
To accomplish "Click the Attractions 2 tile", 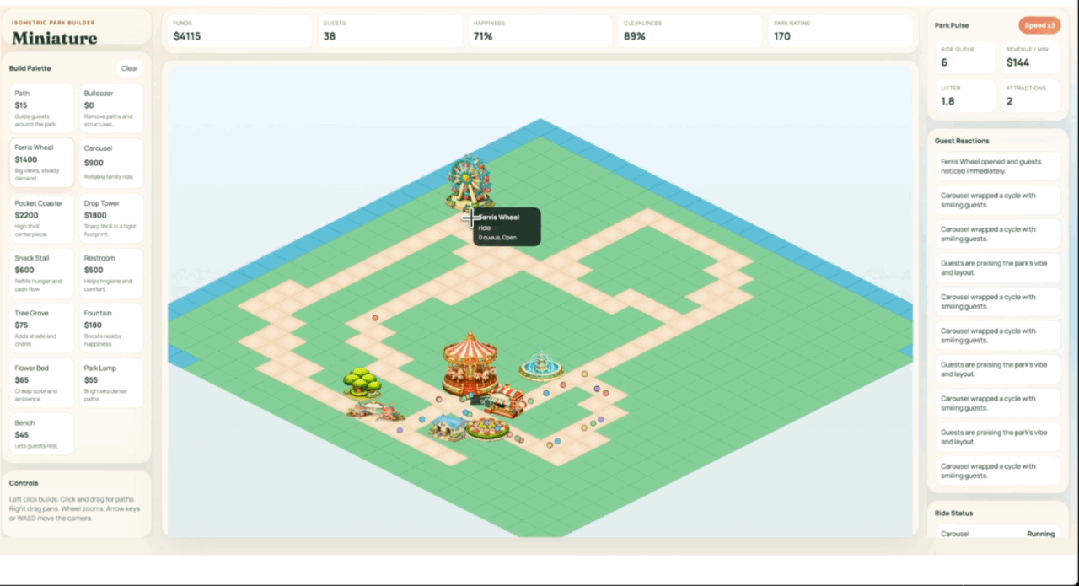I will (1030, 96).
